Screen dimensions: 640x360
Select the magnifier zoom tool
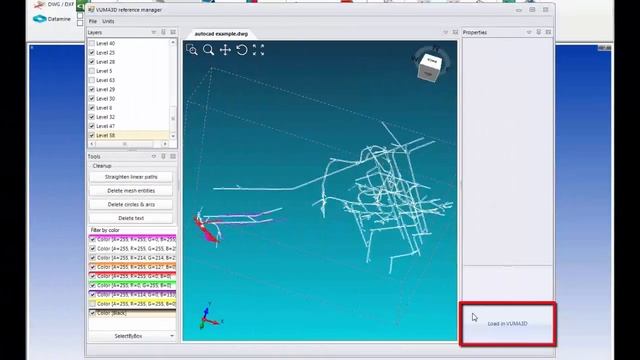[x=209, y=50]
